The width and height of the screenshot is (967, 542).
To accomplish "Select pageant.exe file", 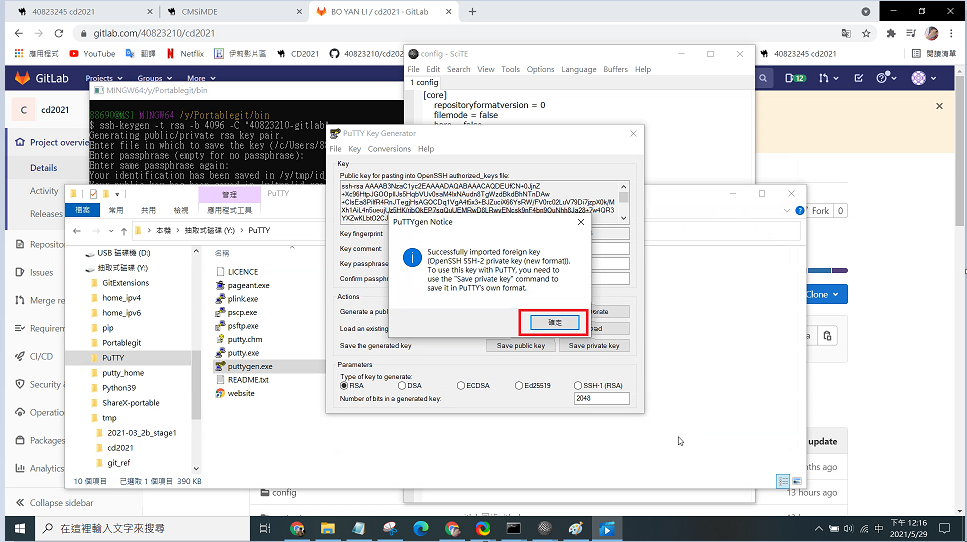I will (248, 285).
